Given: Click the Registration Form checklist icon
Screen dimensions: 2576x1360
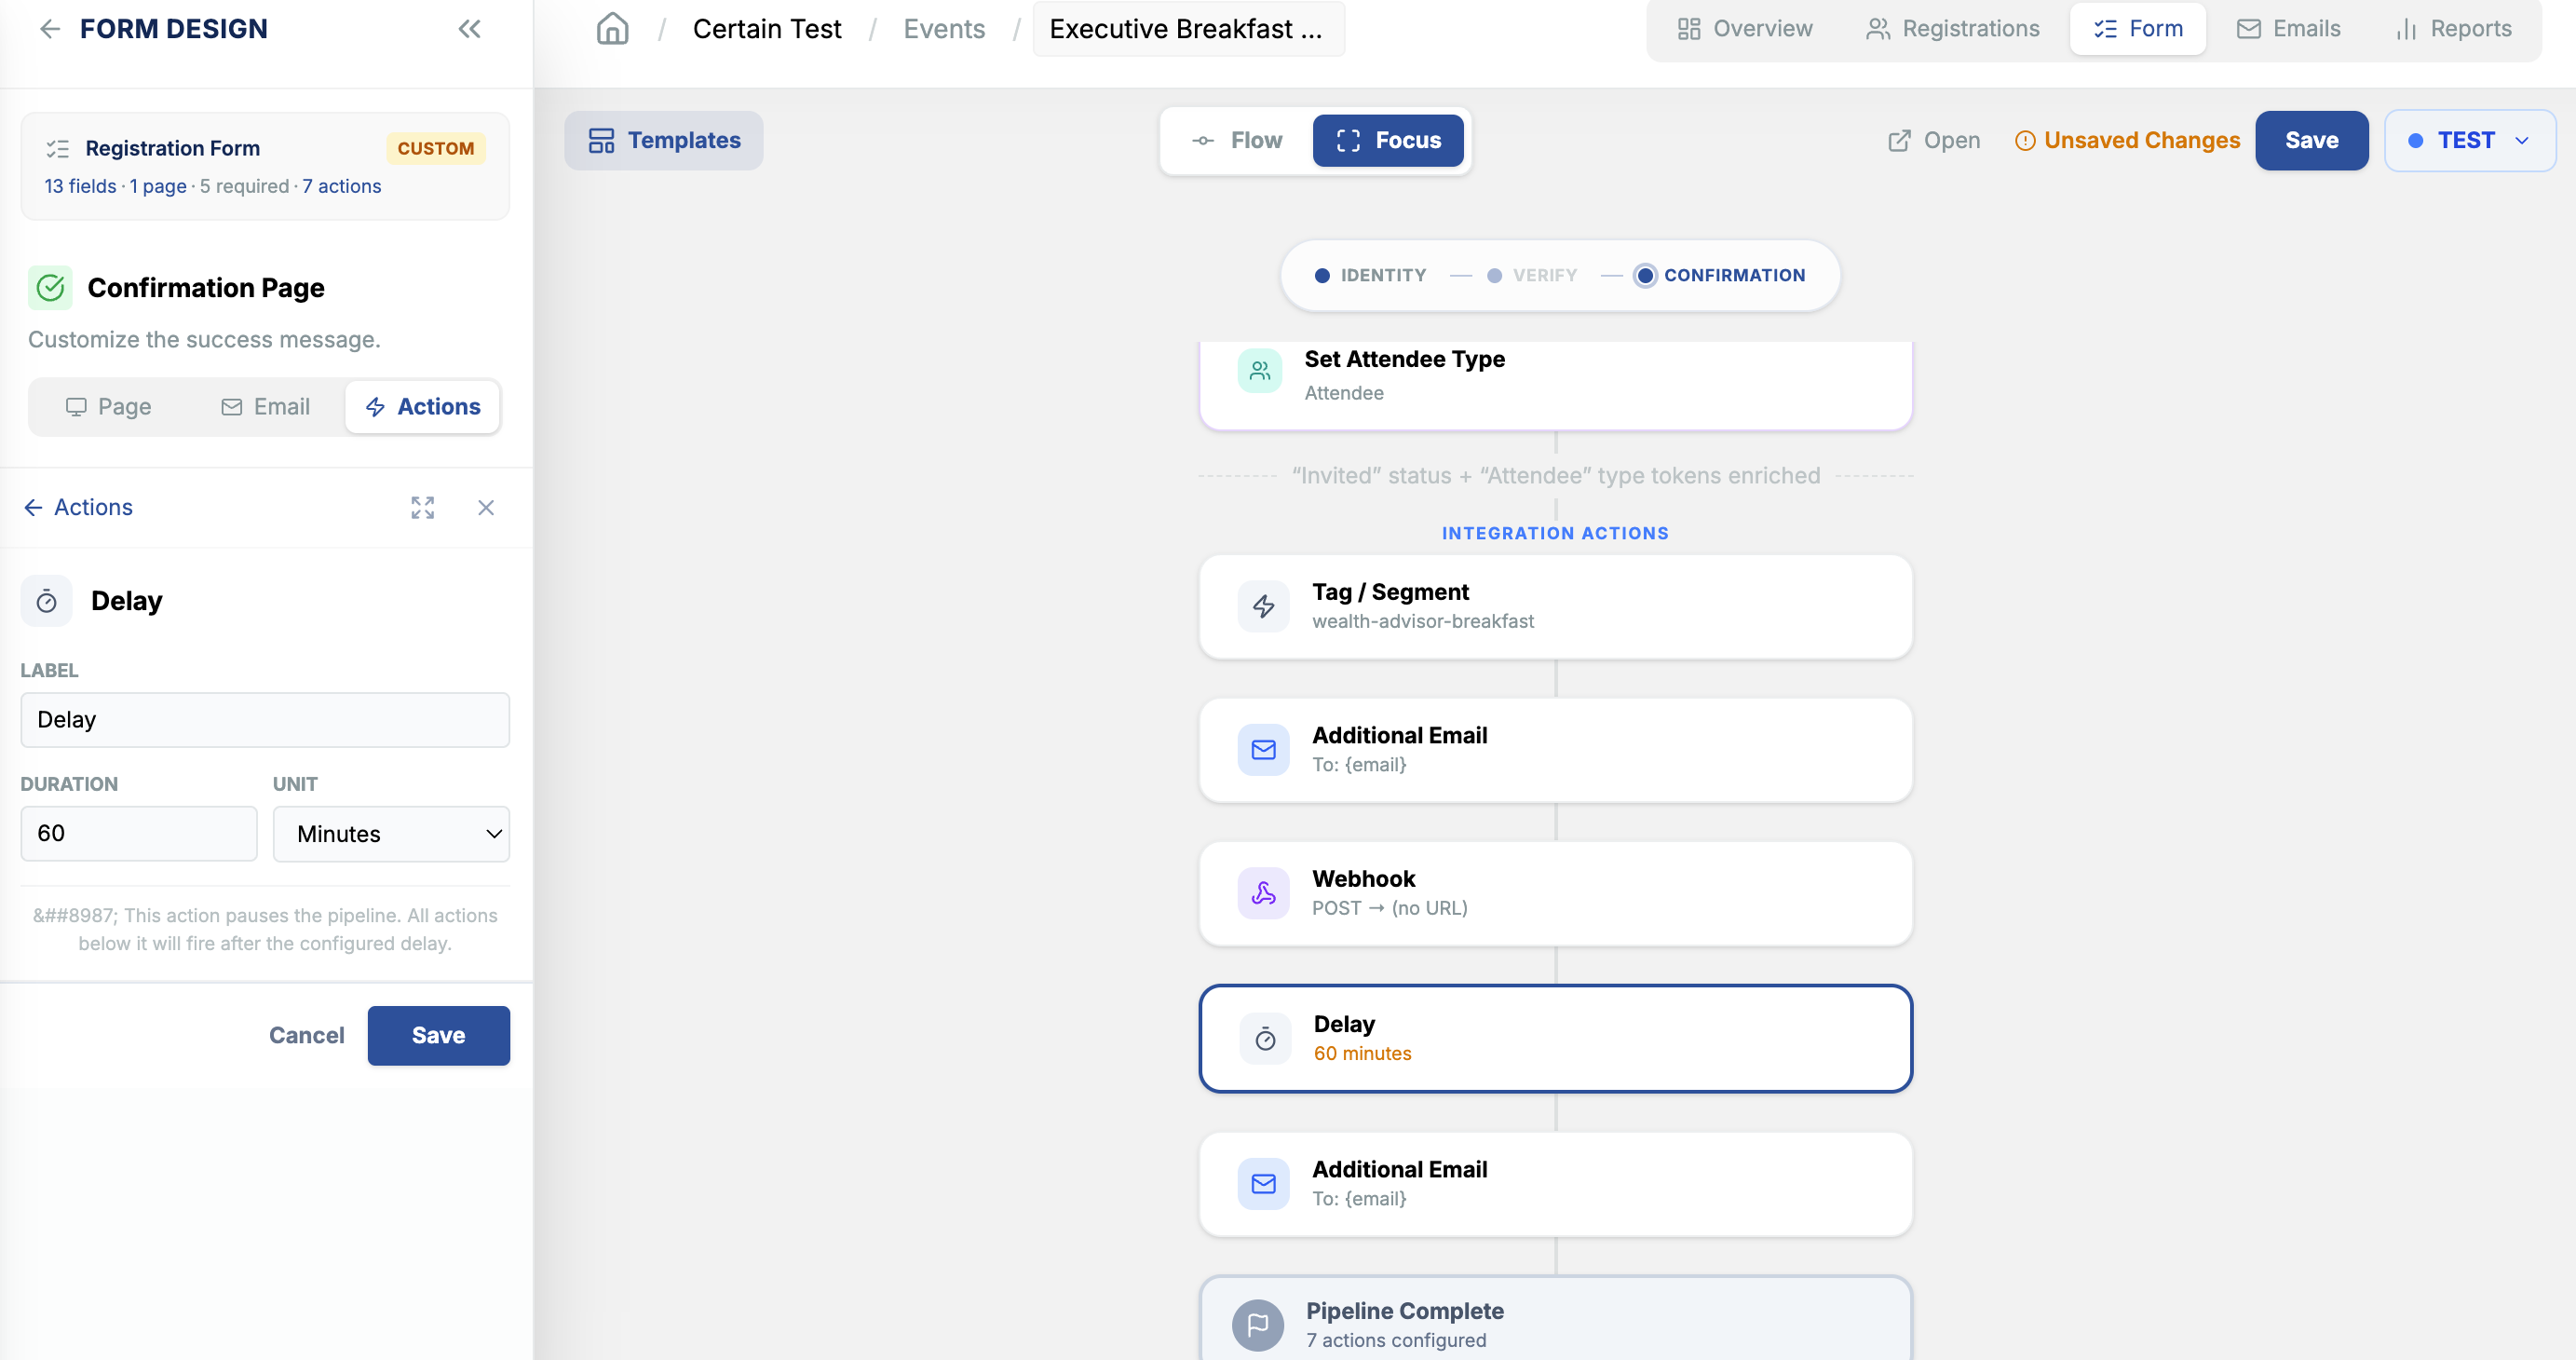Looking at the screenshot, I should (x=57, y=148).
